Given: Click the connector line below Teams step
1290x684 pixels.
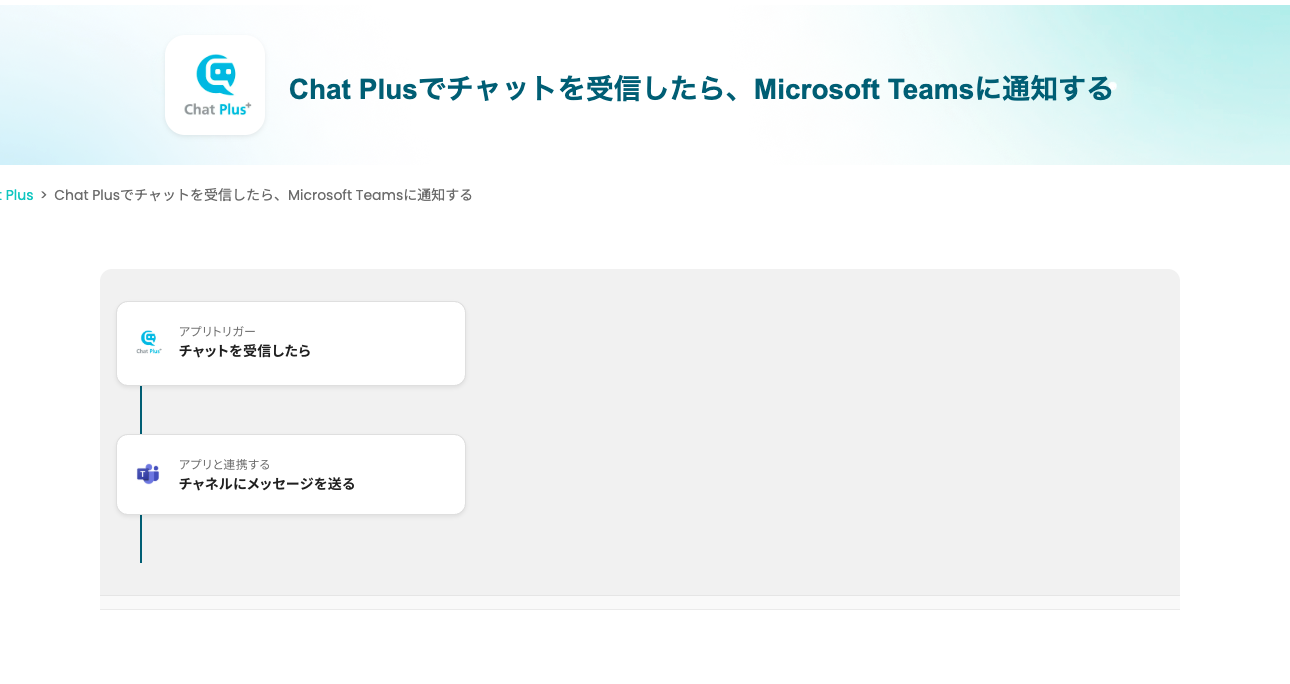Looking at the screenshot, I should (x=141, y=539).
